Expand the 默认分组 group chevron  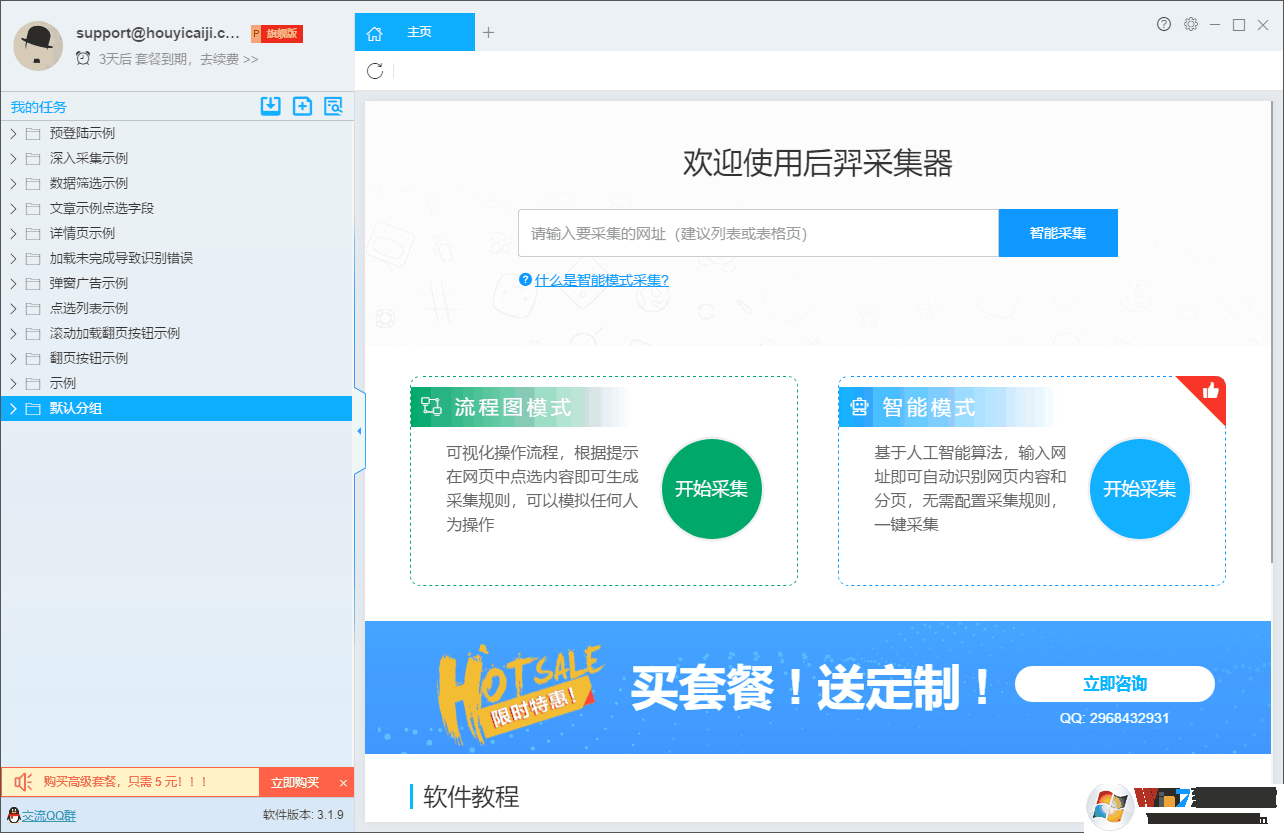(13, 408)
